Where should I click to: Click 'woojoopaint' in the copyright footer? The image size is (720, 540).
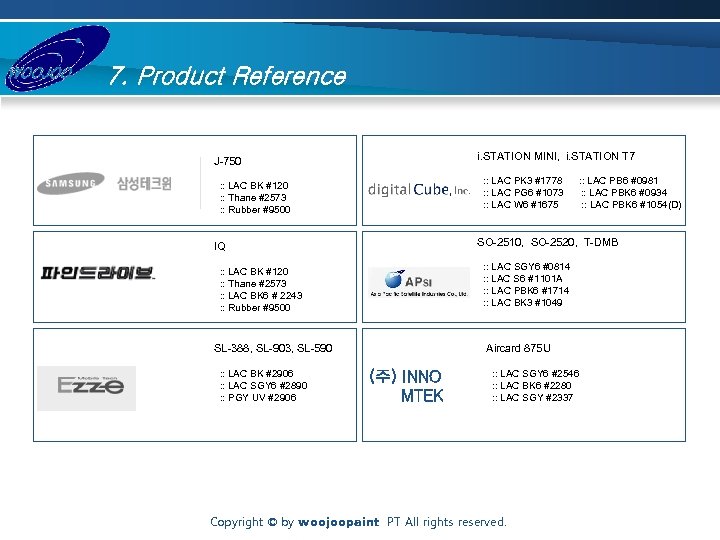pos(338,522)
